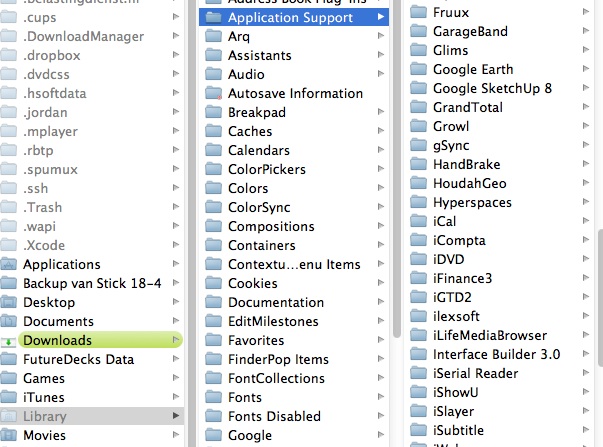Click the arrow next to iCal
Screen dimensions: 603x447
[x=586, y=221]
